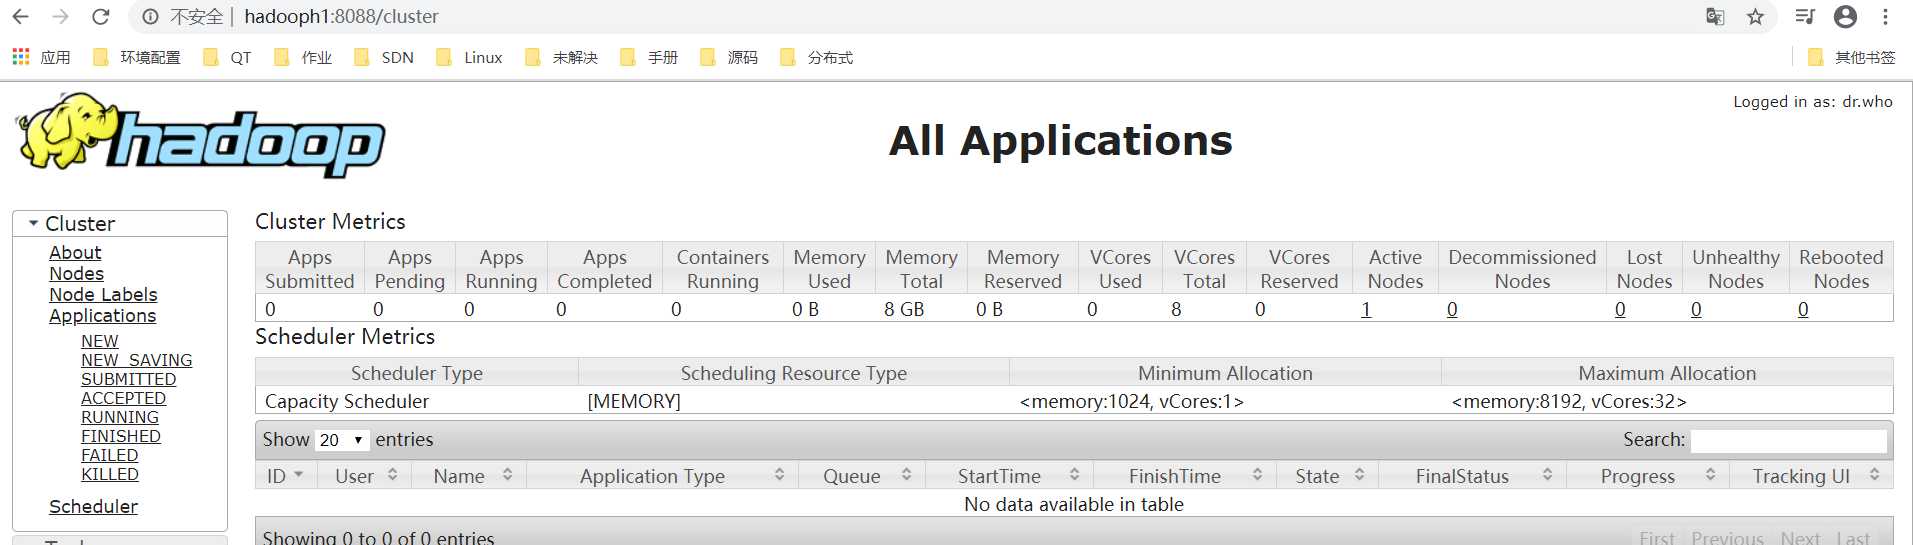Click the First pagination button
1913x545 pixels.
point(1657,538)
